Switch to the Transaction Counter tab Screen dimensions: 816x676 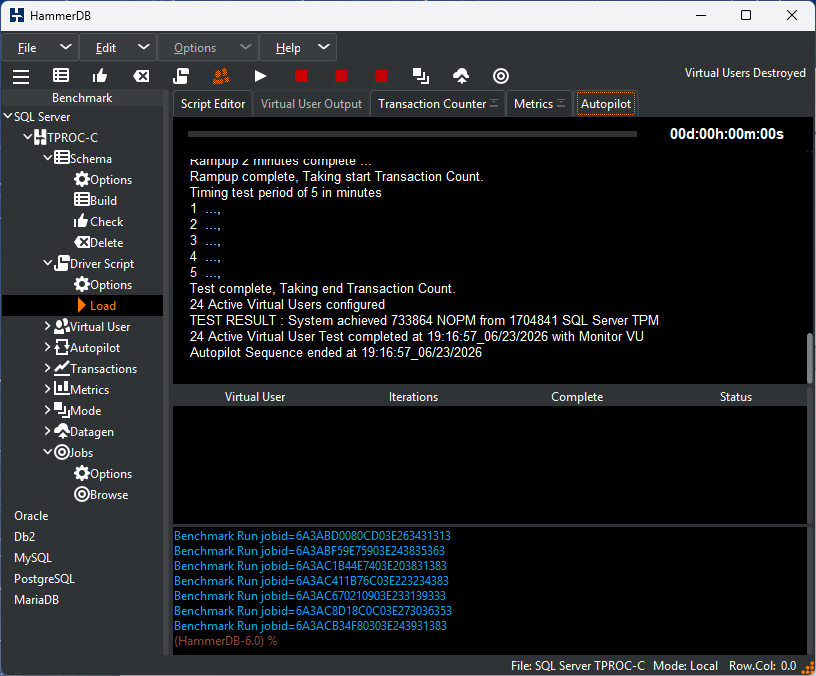pyautogui.click(x=438, y=104)
